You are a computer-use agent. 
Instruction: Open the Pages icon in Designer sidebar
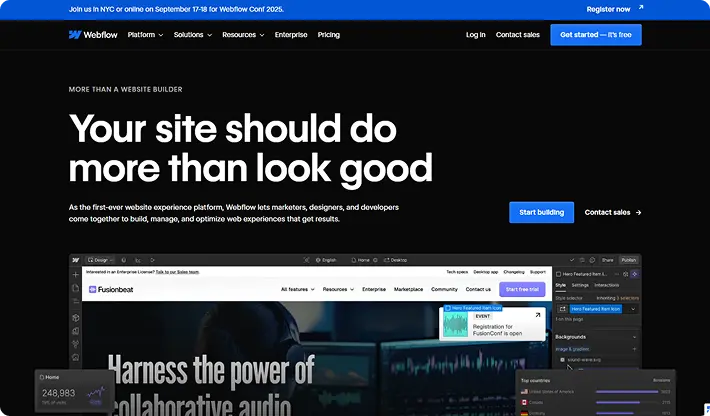(x=76, y=288)
